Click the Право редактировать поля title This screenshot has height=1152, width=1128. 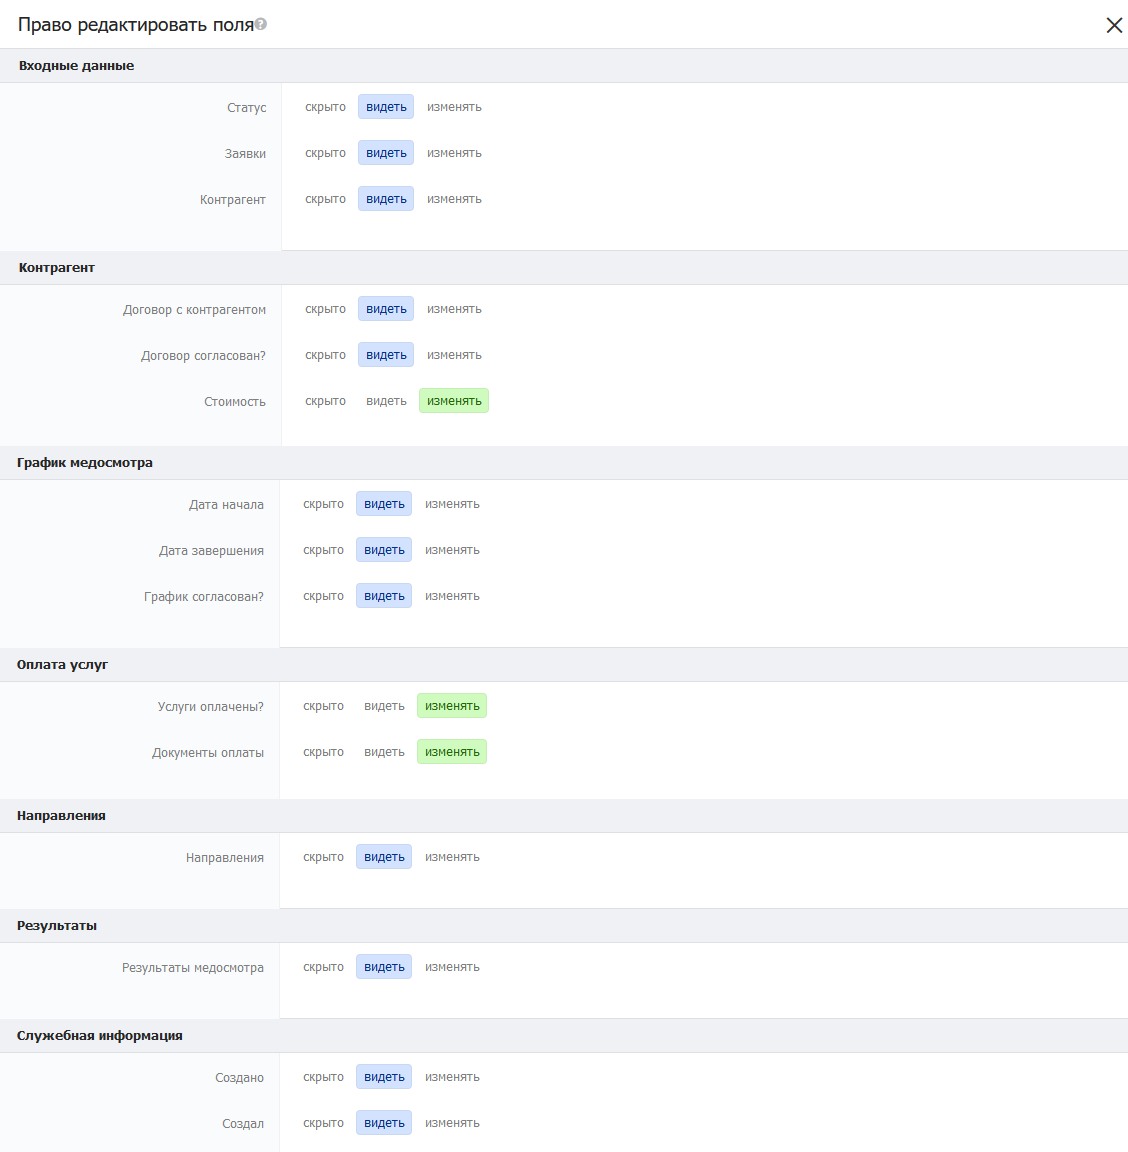tap(136, 25)
